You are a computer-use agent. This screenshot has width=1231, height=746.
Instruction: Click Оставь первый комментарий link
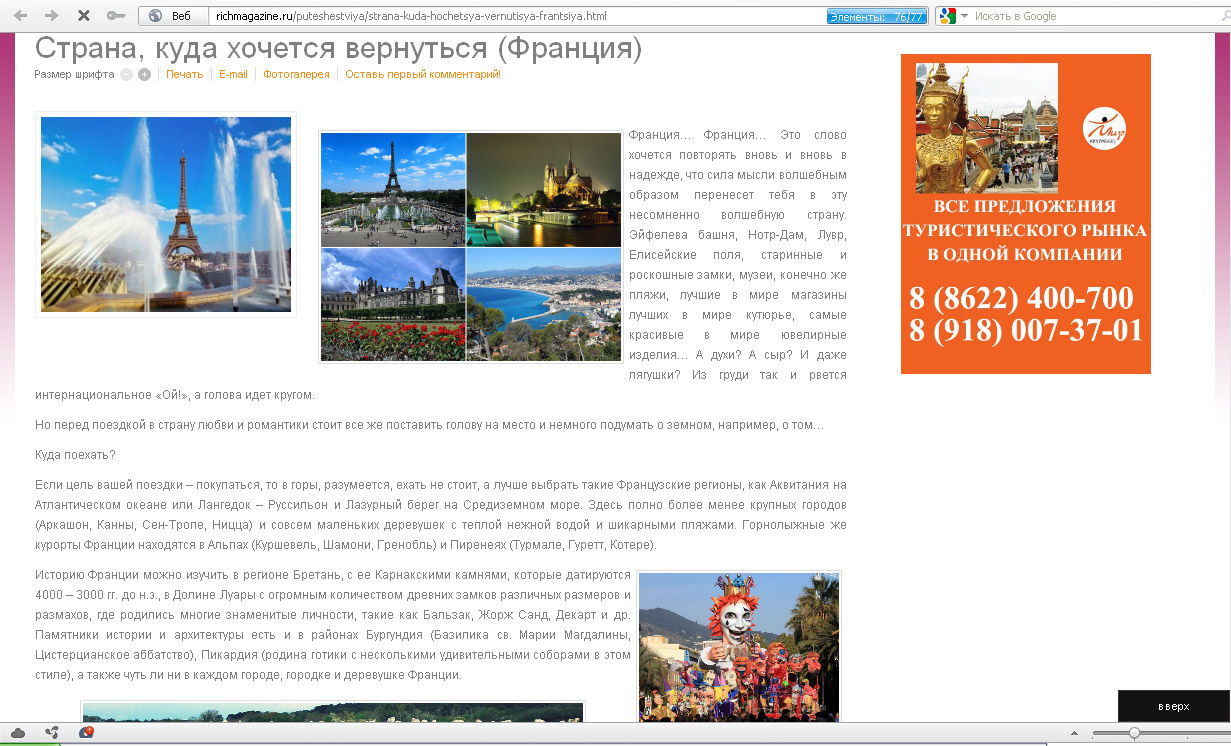pyautogui.click(x=423, y=74)
